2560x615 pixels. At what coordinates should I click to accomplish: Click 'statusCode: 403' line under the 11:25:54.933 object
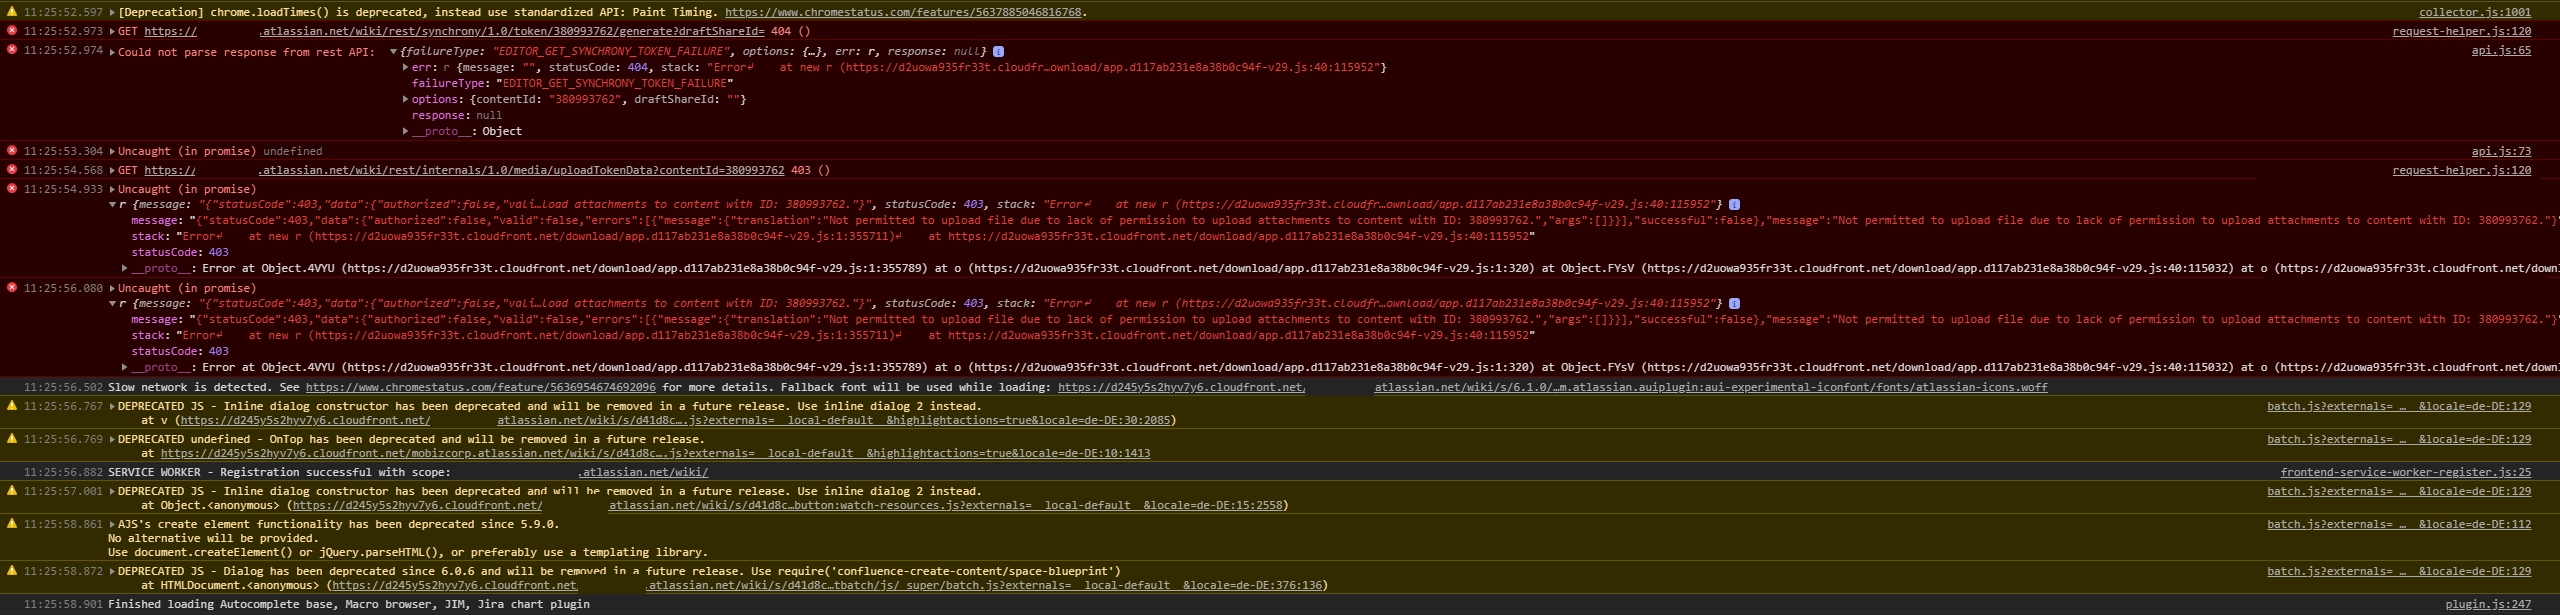pyautogui.click(x=180, y=252)
